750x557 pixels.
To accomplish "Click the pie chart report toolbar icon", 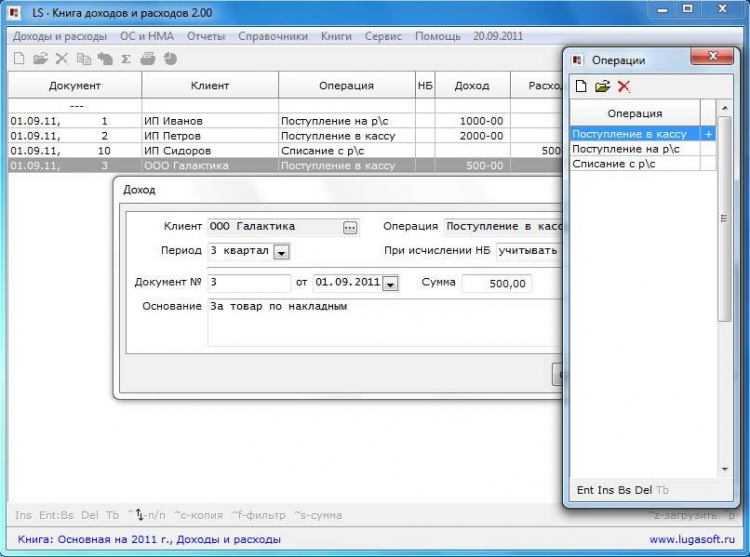I will tap(170, 59).
